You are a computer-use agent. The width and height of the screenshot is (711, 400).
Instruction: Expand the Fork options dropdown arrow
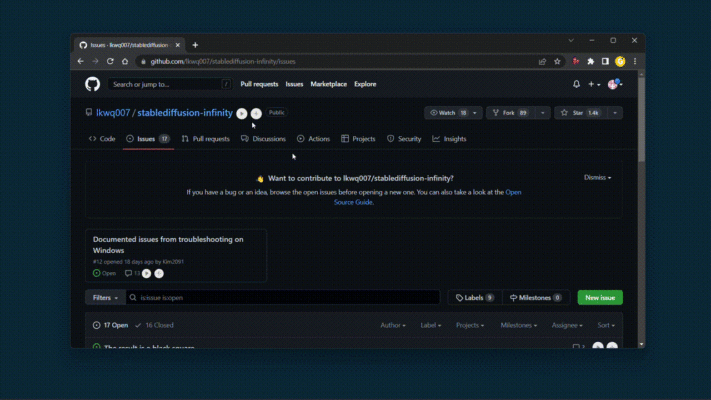[x=543, y=113]
